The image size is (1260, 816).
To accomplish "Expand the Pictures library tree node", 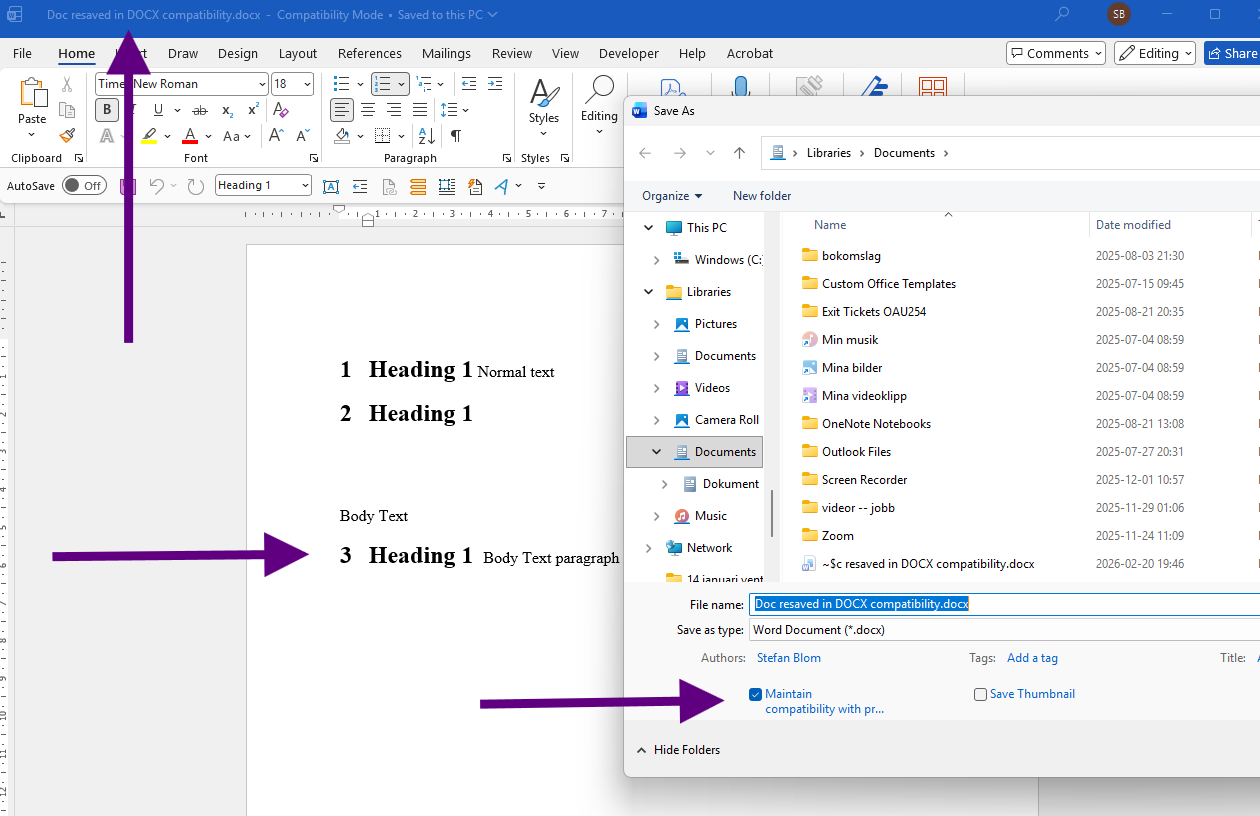I will (x=656, y=324).
